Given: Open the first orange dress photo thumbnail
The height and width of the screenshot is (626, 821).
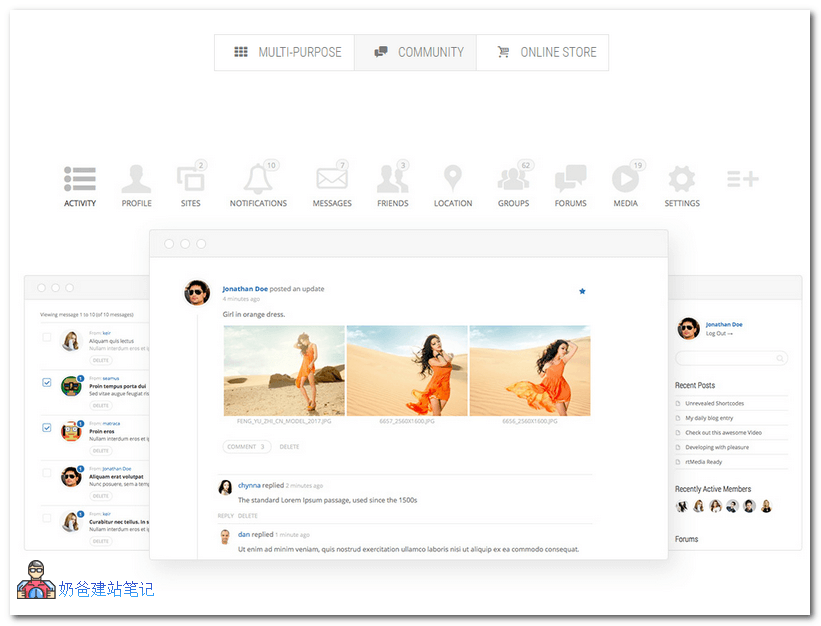Looking at the screenshot, I should point(284,370).
